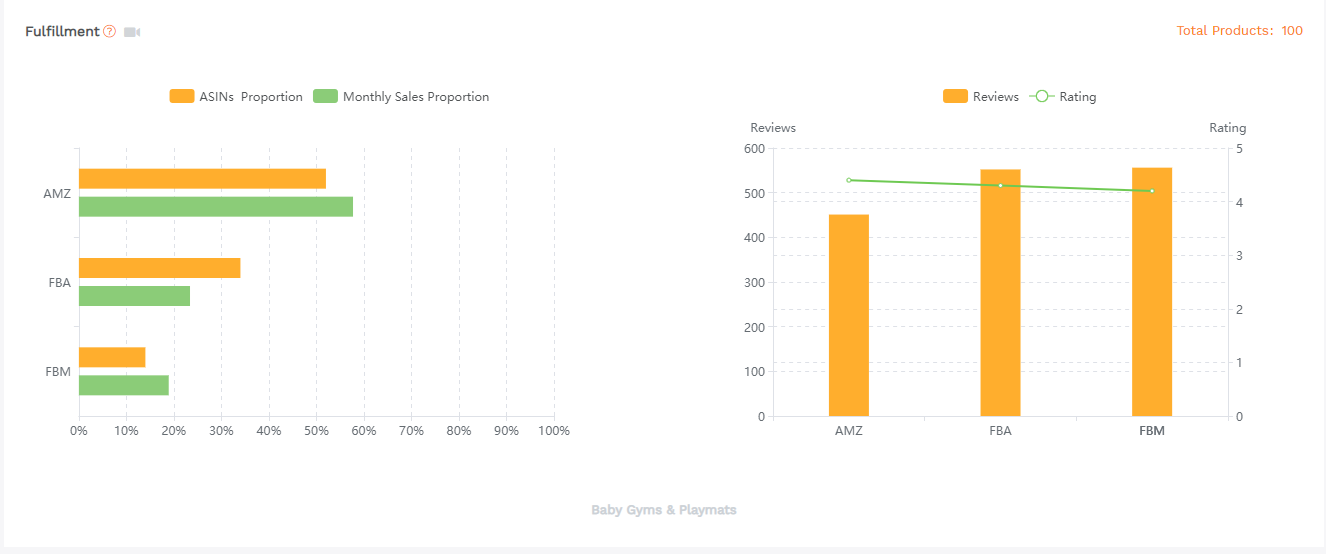Click the AMZ reviews column bar
Image resolution: width=1326 pixels, height=554 pixels.
tap(849, 315)
